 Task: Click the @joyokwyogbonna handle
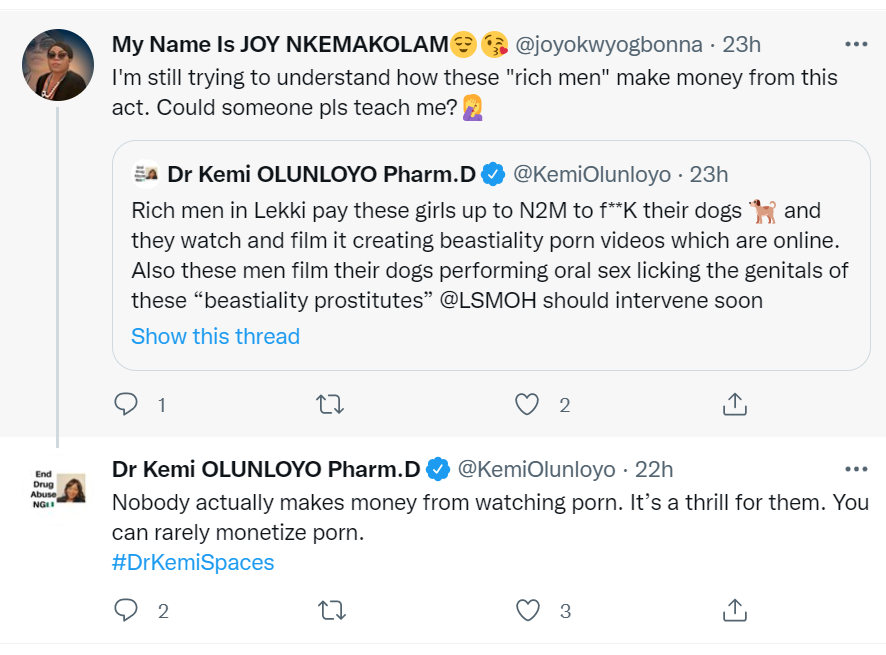(607, 45)
